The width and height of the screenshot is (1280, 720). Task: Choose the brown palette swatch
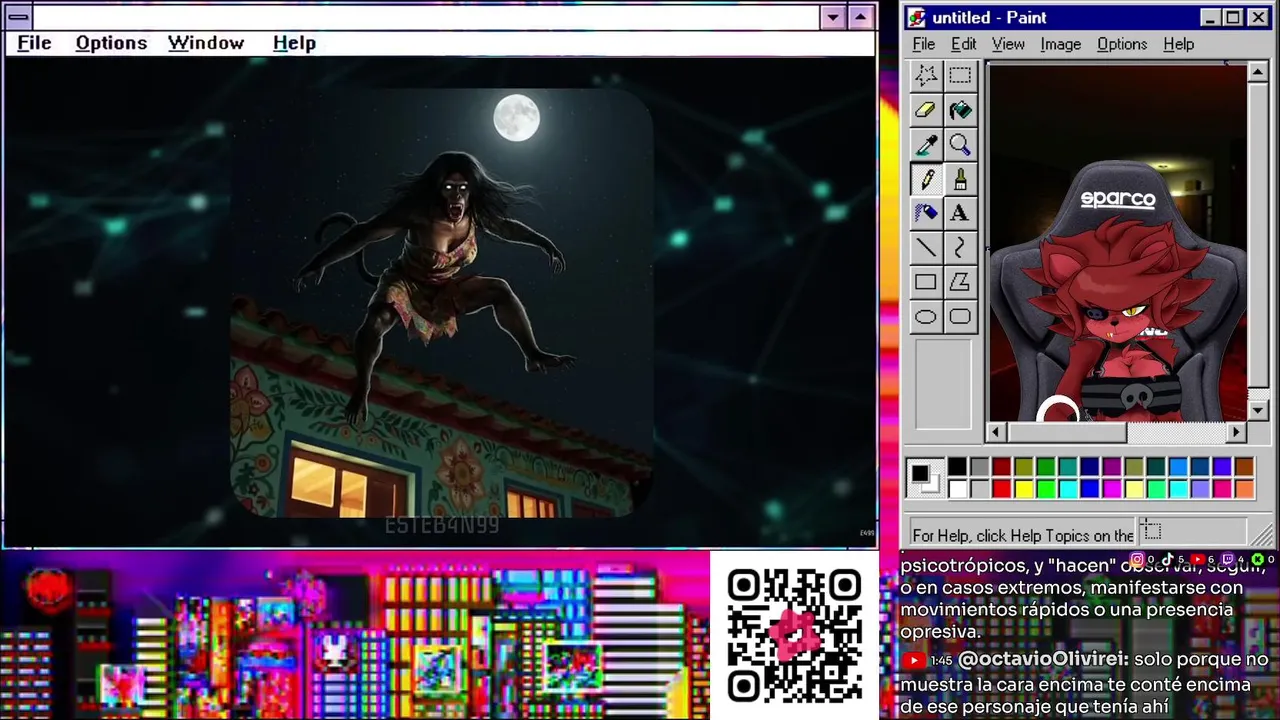[x=1244, y=467]
